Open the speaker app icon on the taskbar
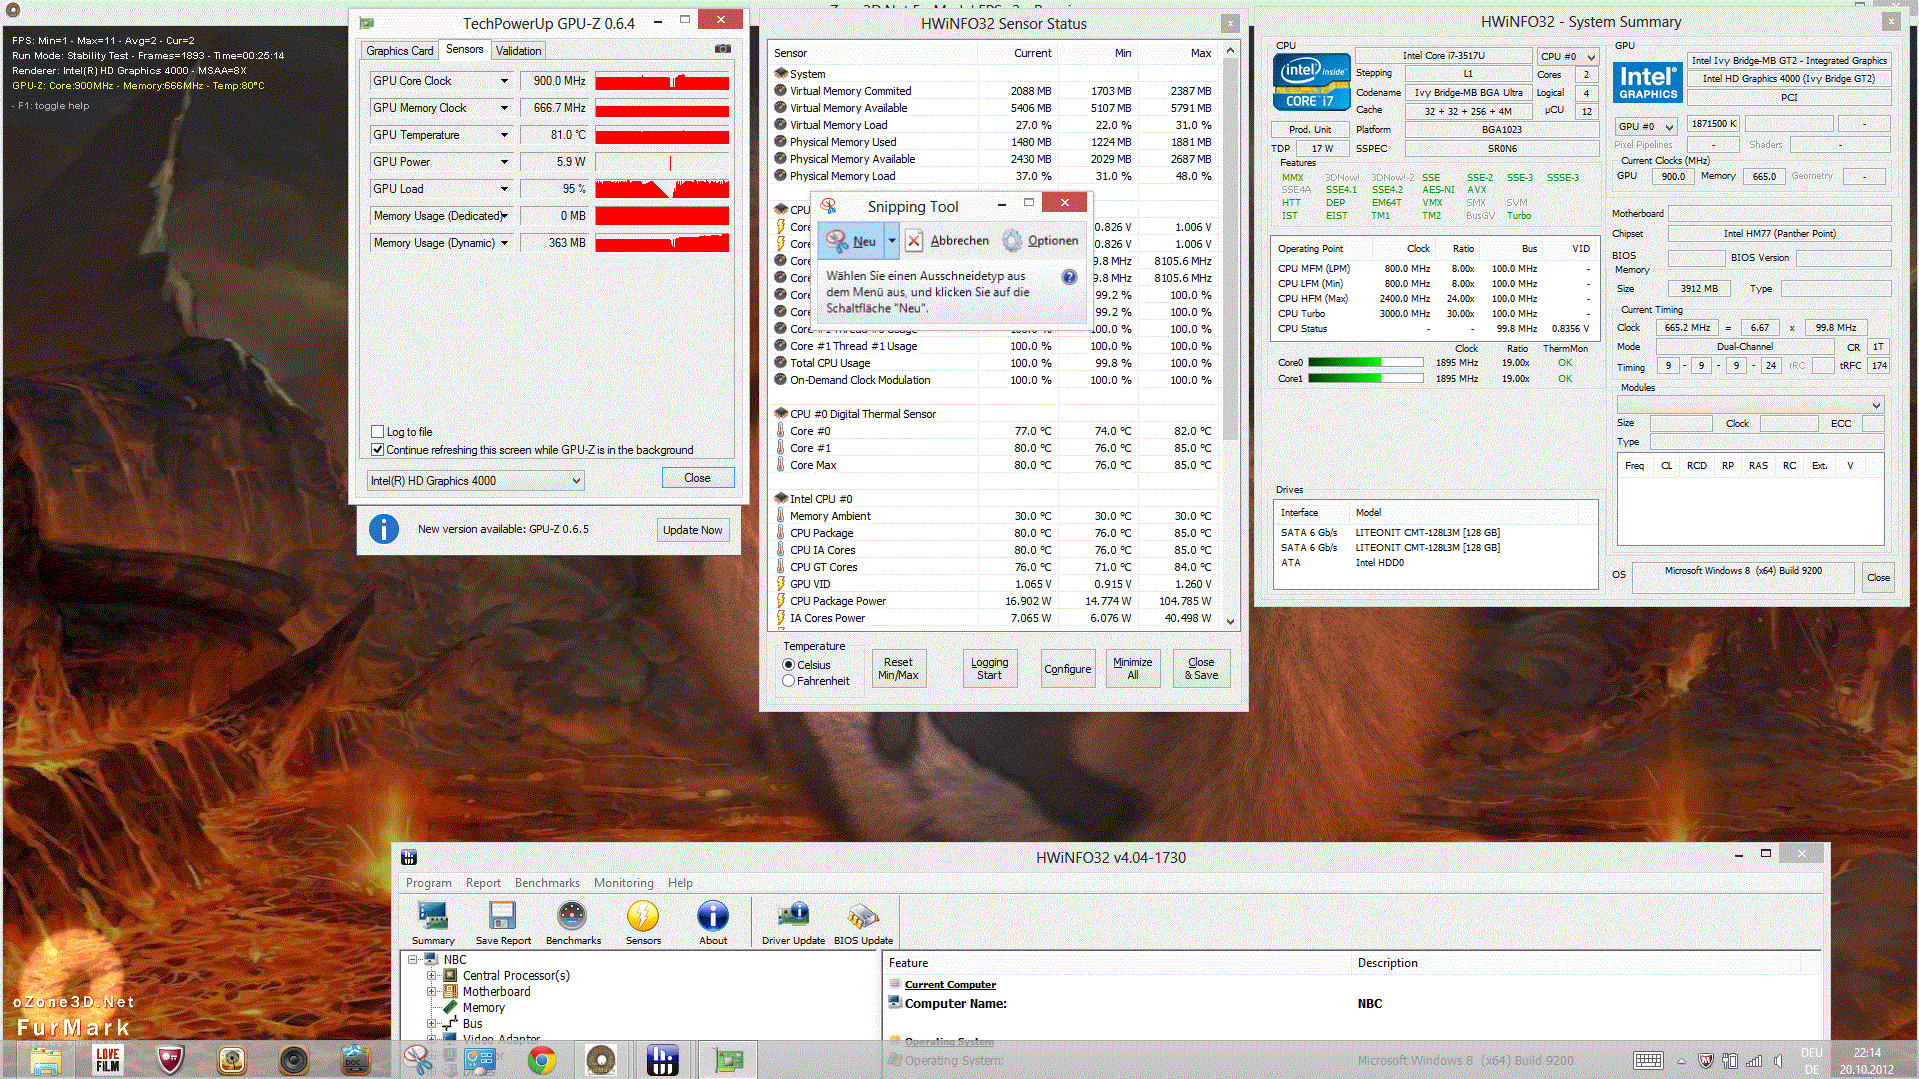This screenshot has width=1919, height=1079. [294, 1060]
